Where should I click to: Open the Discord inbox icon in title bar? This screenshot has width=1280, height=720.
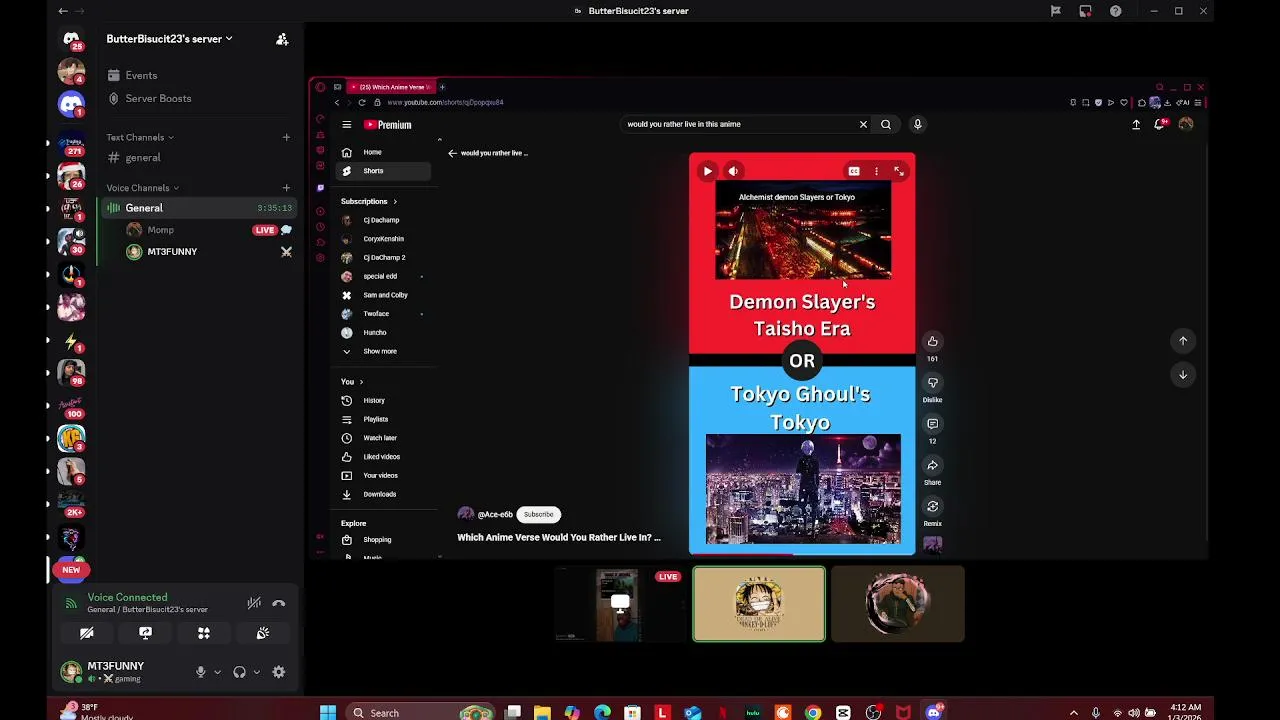click(x=1085, y=11)
